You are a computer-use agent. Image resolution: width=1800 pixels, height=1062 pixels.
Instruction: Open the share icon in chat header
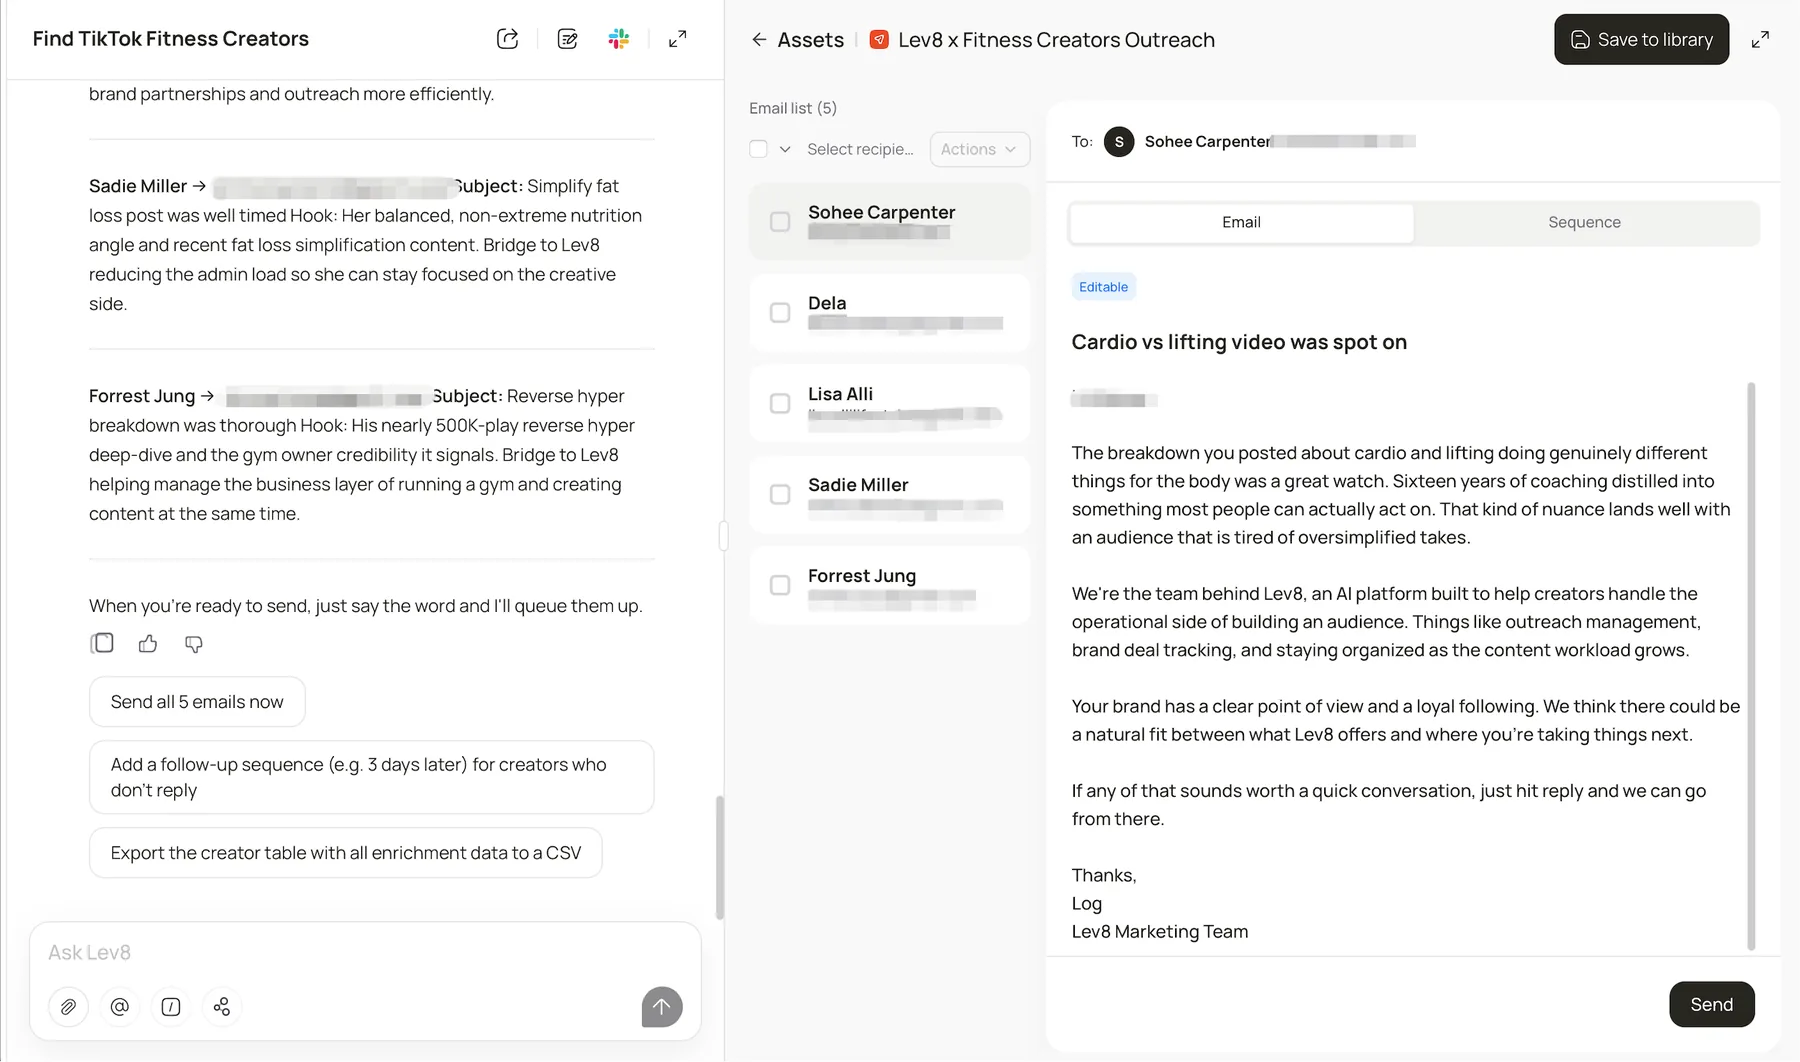coord(507,39)
